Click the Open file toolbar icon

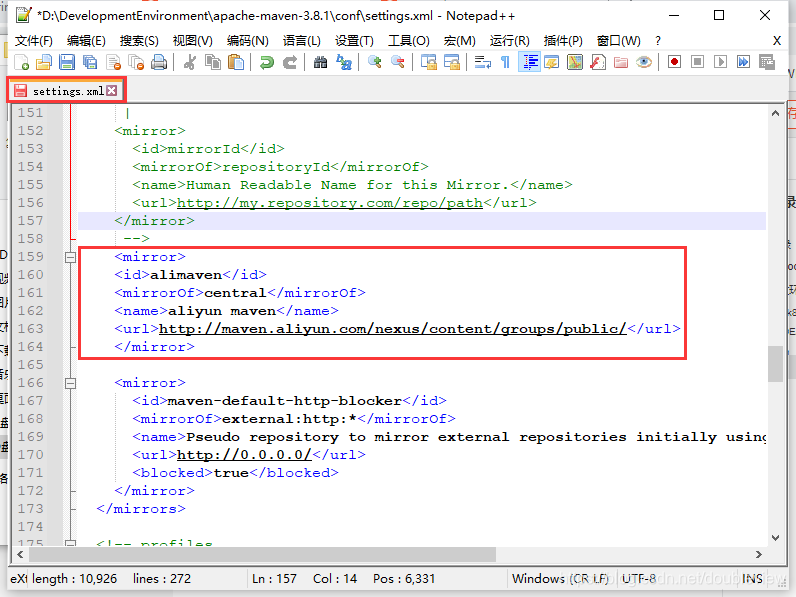click(x=44, y=62)
